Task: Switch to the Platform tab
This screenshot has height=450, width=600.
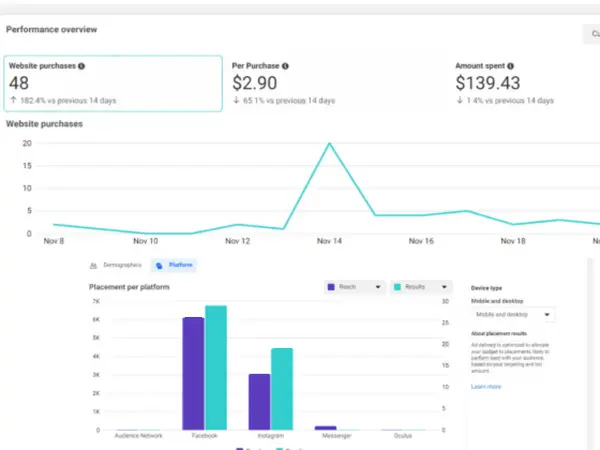Action: coord(174,265)
